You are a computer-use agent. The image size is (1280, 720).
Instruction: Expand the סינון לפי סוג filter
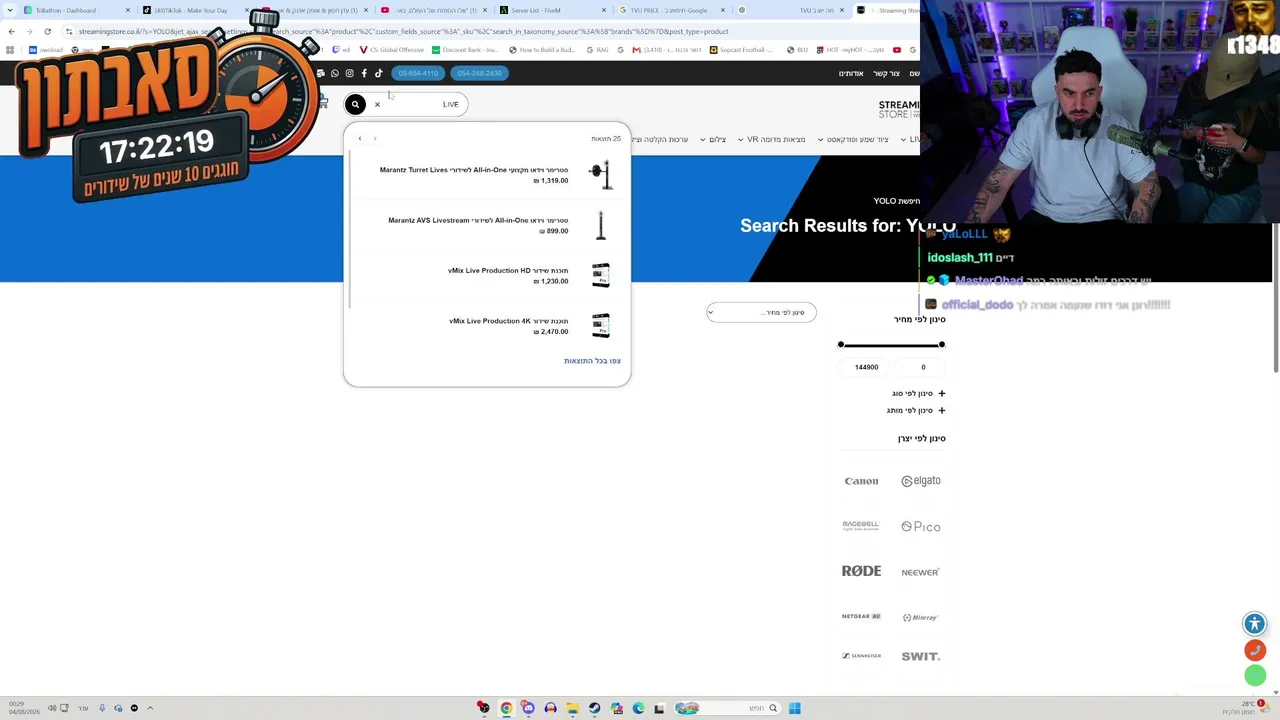pyautogui.click(x=918, y=394)
